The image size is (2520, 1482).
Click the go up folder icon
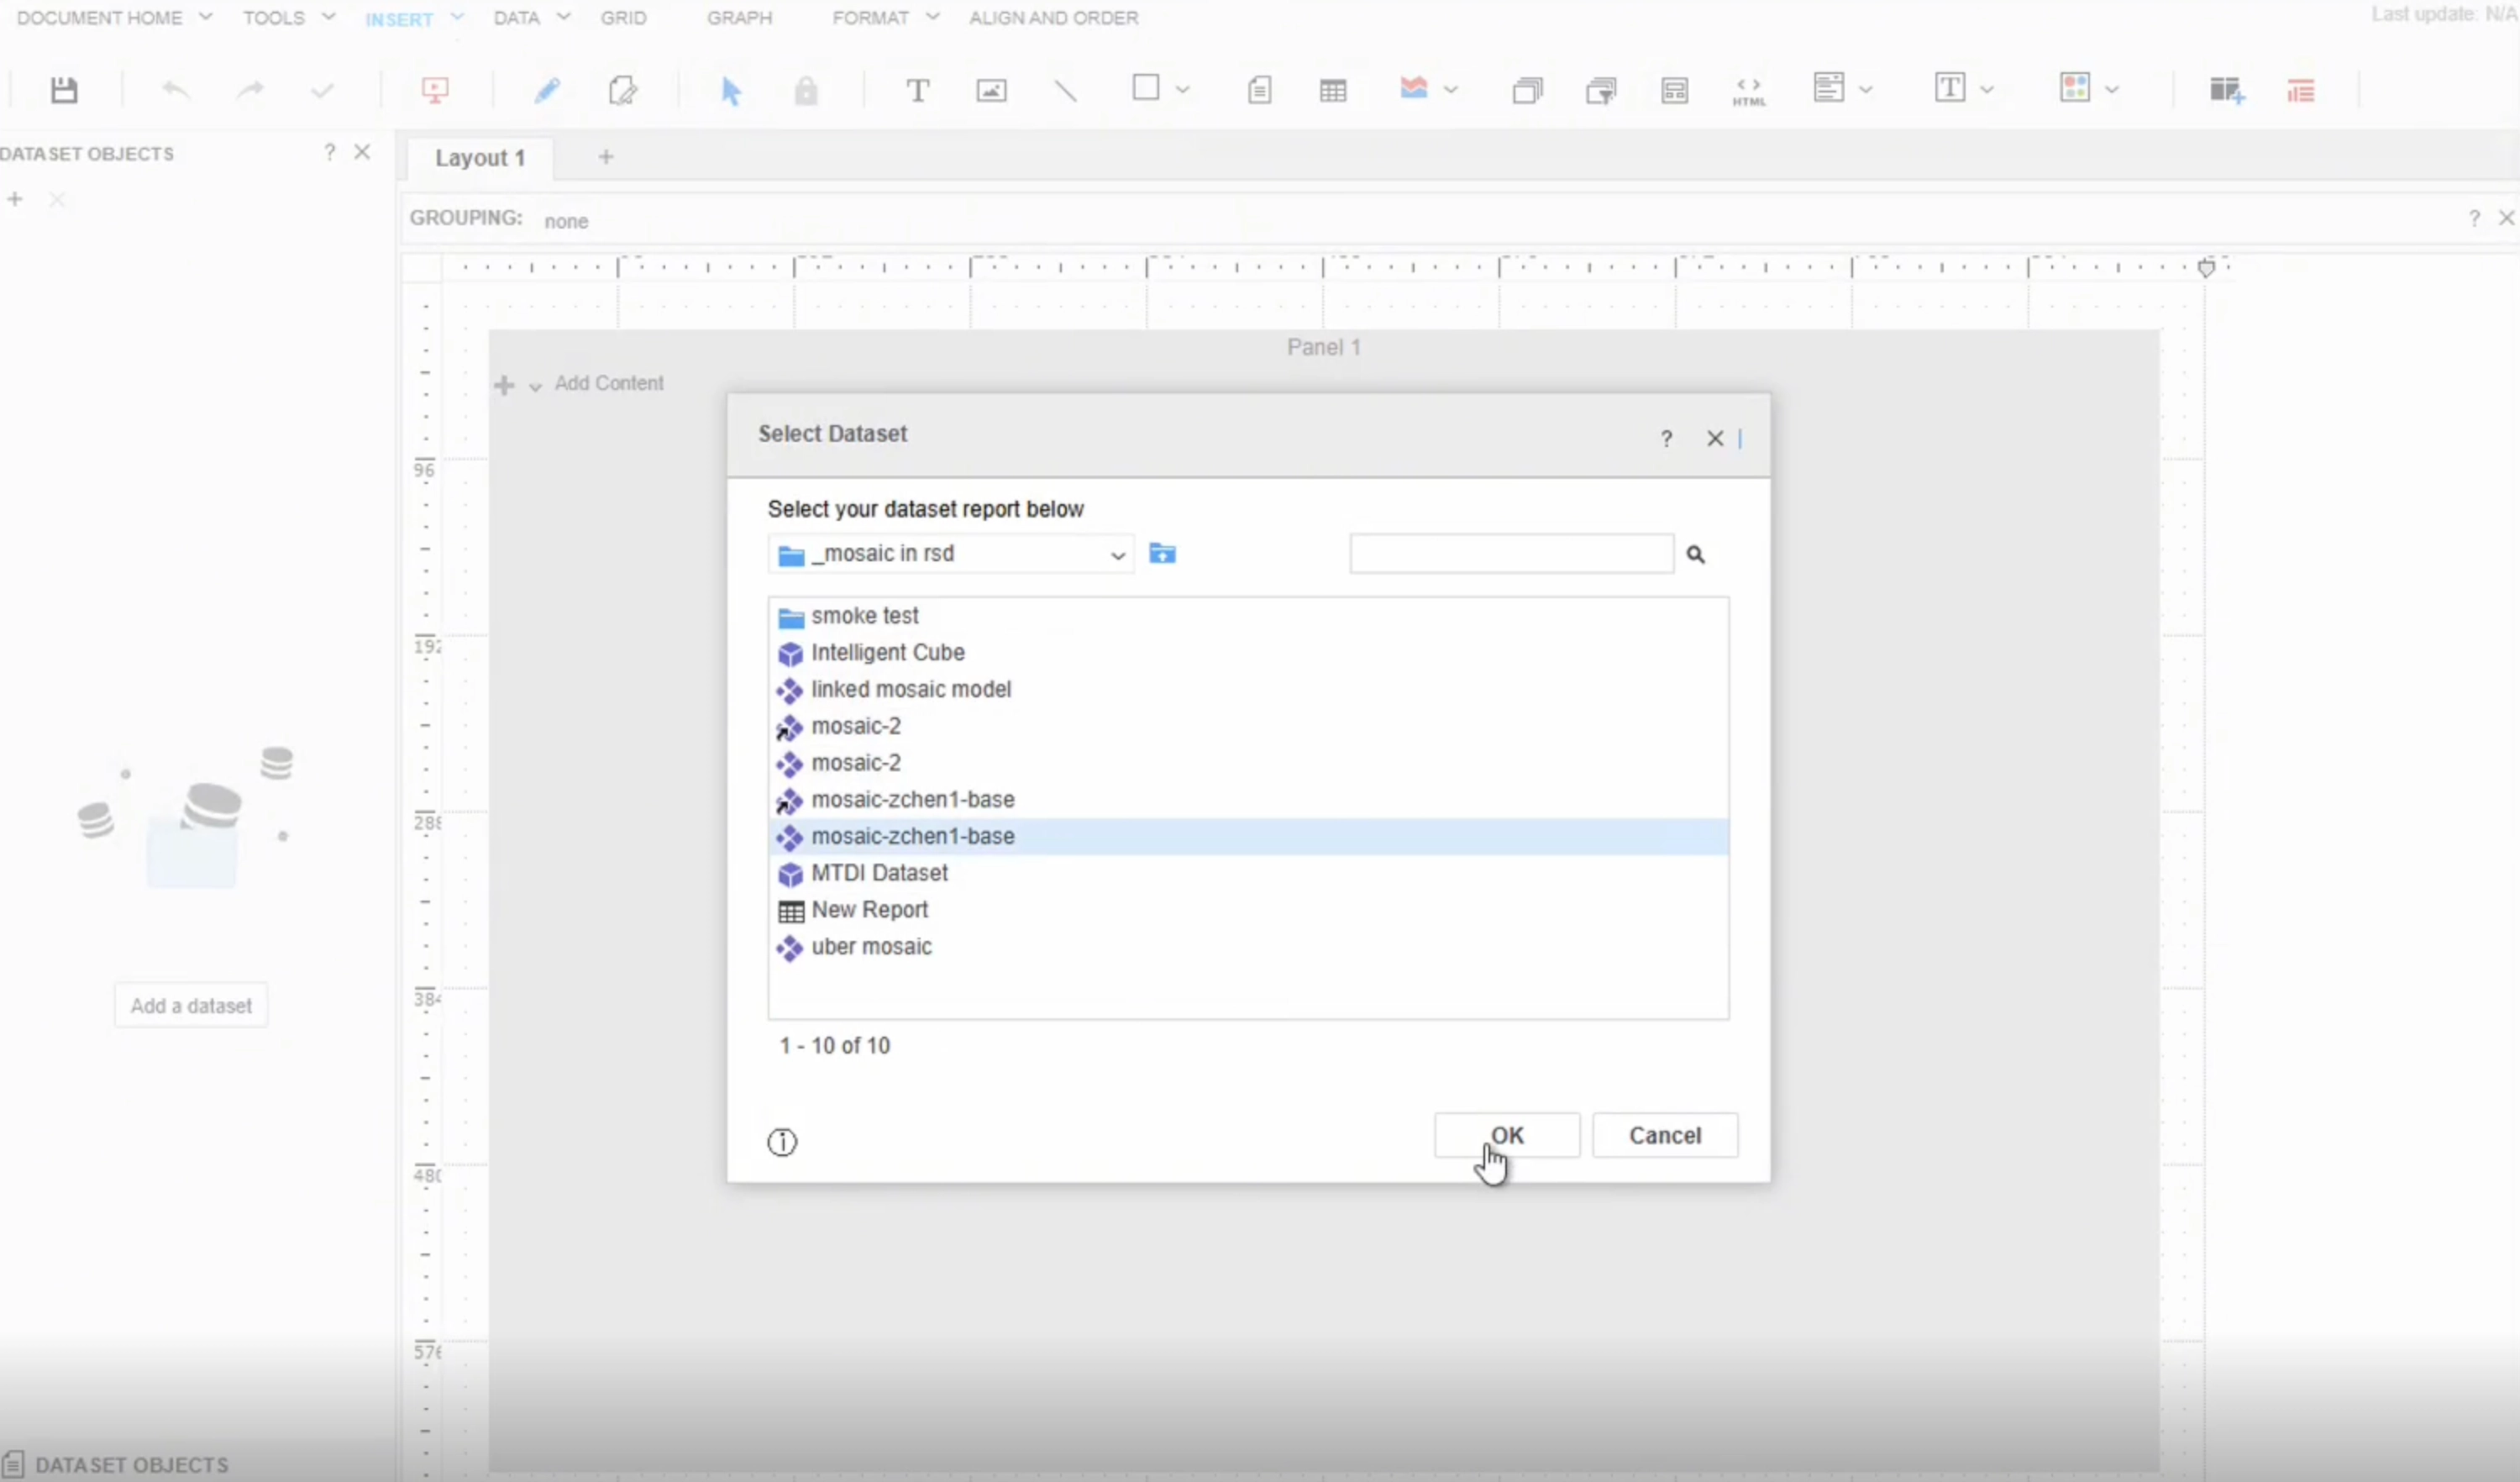tap(1162, 553)
